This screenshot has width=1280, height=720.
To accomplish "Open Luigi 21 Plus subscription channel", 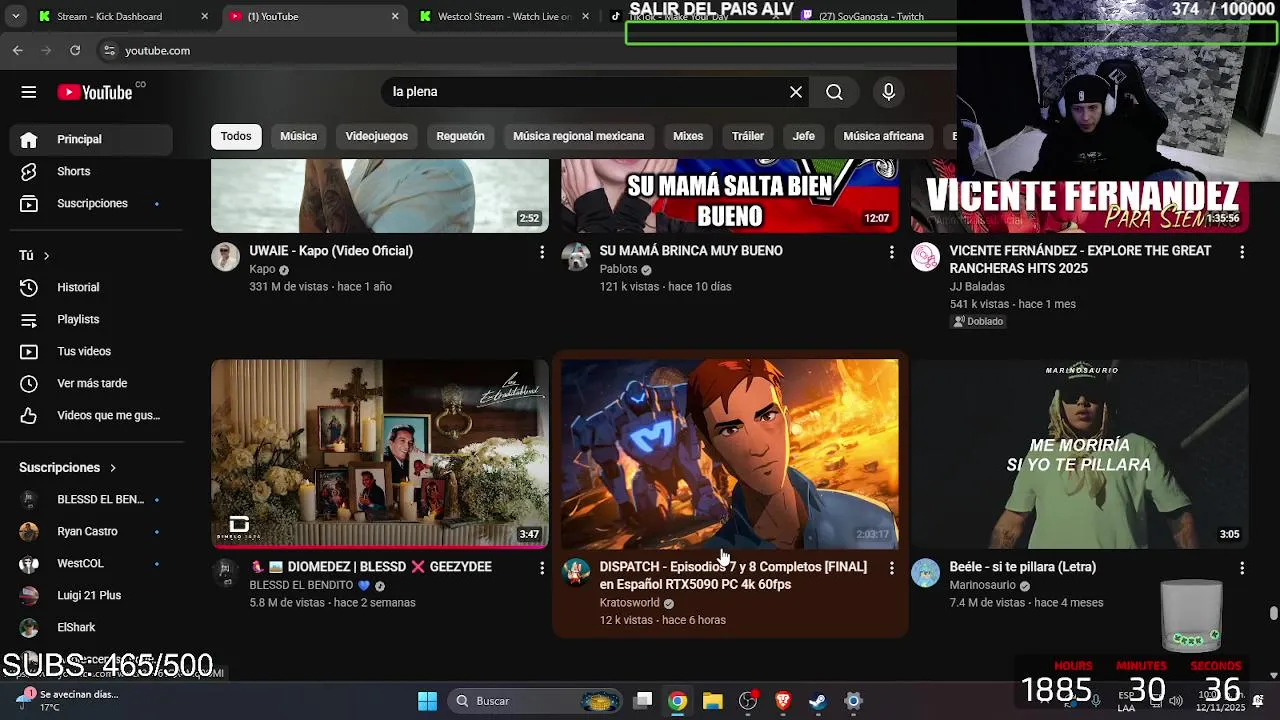I will tap(91, 595).
